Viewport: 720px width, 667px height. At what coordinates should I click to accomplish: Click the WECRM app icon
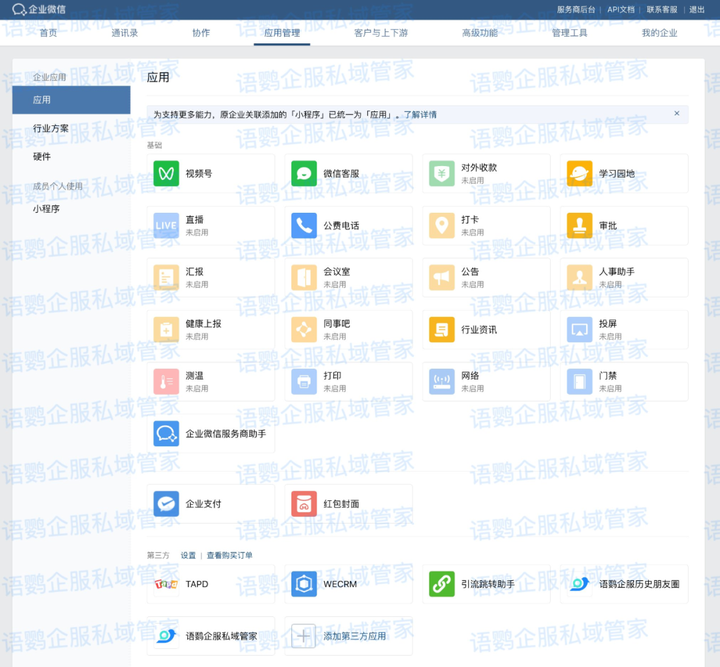(304, 584)
